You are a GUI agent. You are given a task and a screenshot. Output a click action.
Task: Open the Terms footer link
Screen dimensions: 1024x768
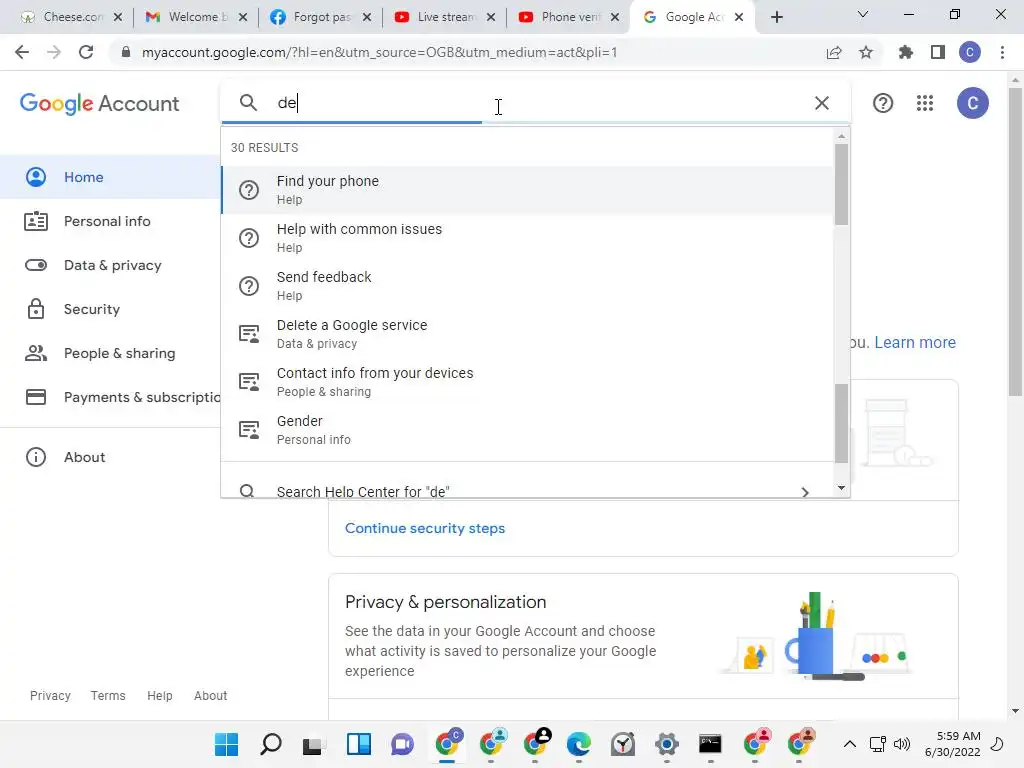pos(108,696)
